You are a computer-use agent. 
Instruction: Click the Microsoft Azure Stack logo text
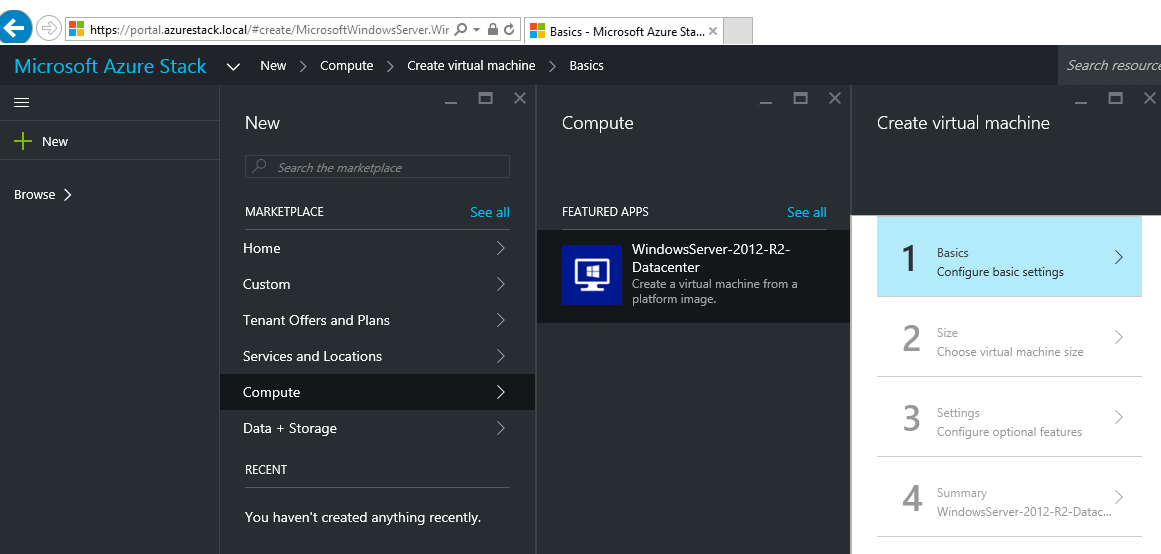pos(110,66)
